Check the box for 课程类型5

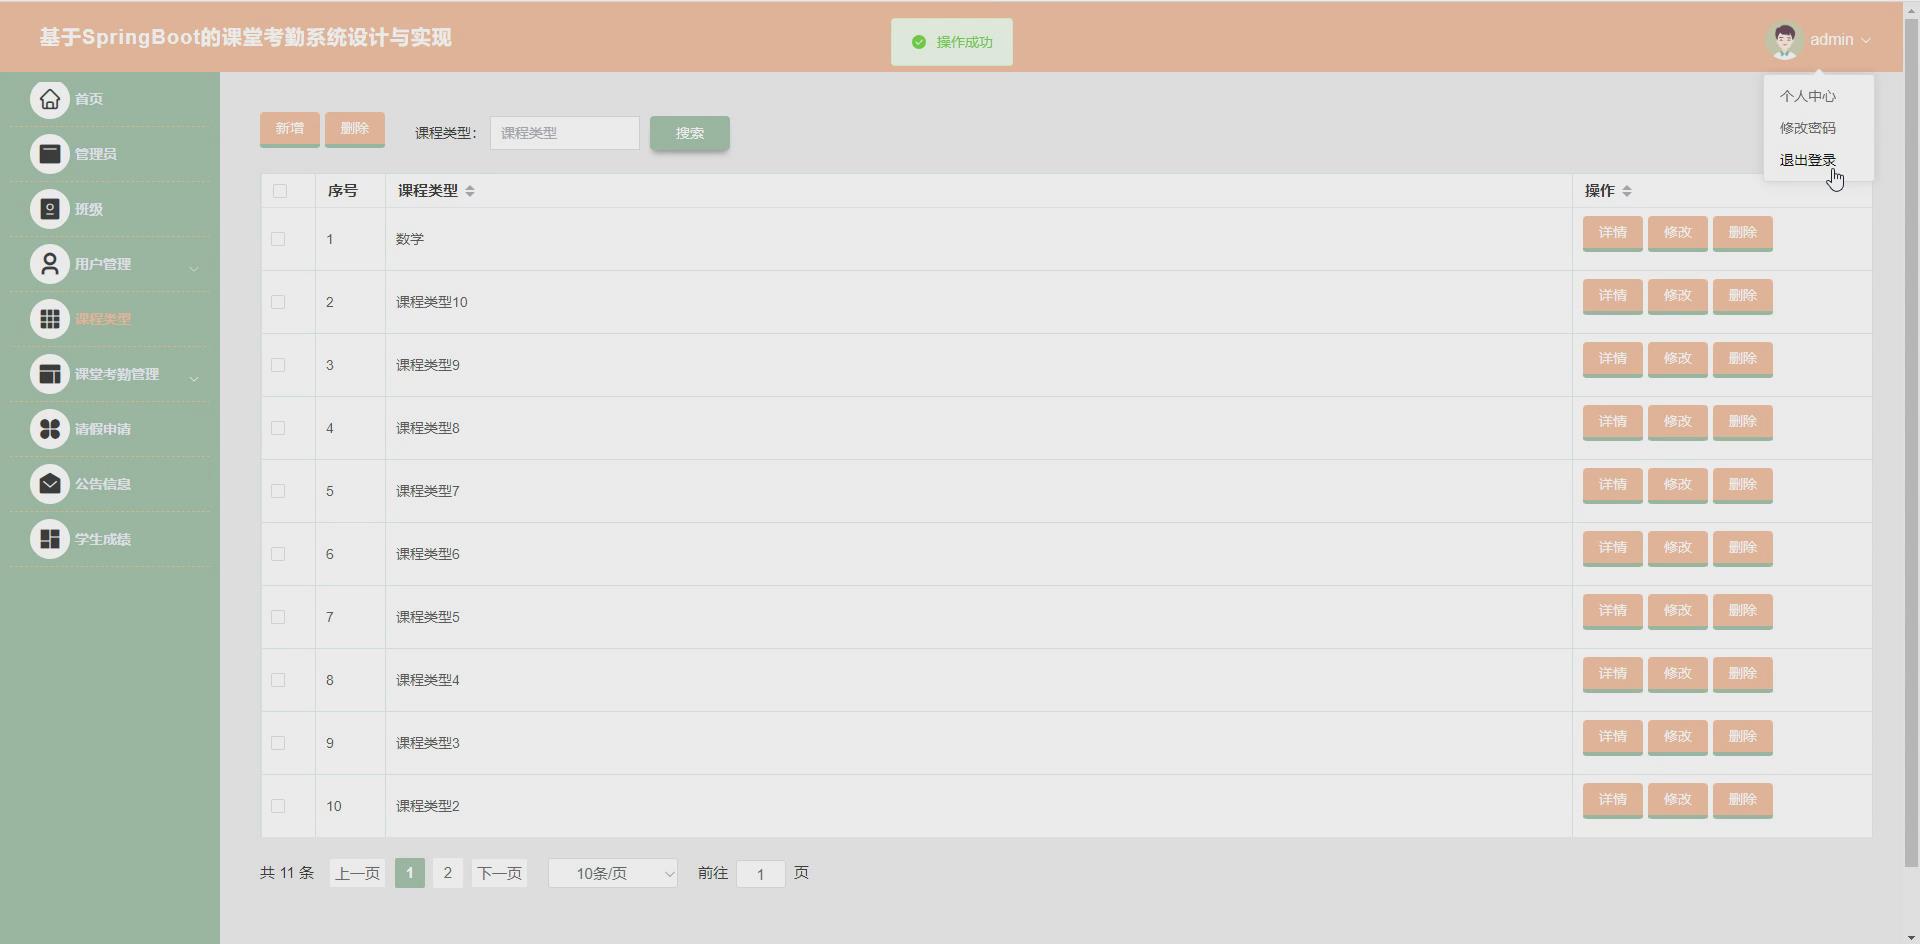278,617
